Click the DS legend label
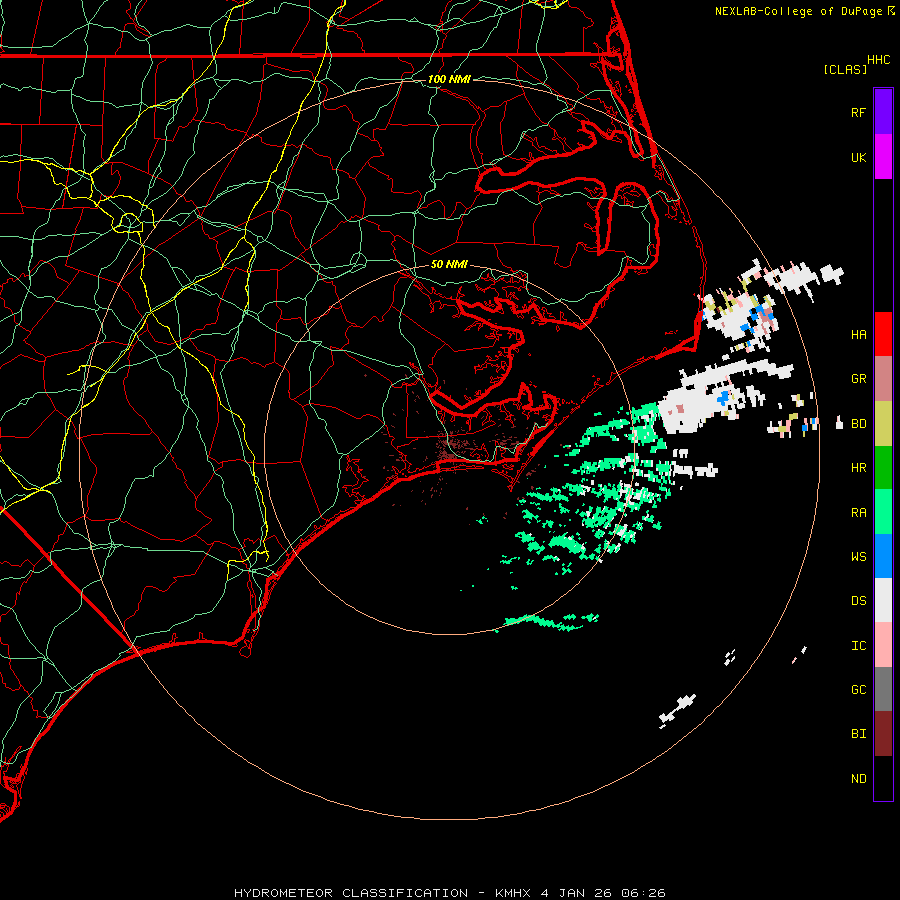 click(x=858, y=600)
